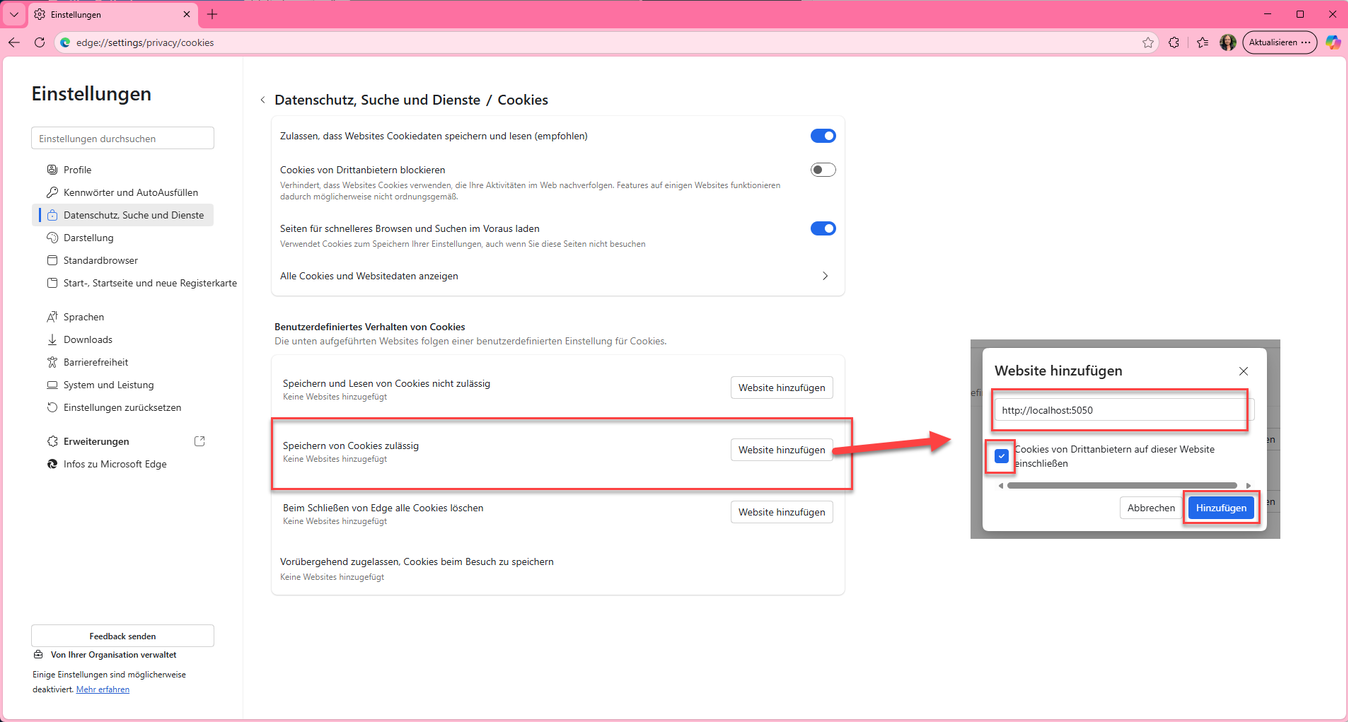Viewport: 1348px width, 722px height.
Task: Click the favorites star in address bar
Action: (1148, 43)
